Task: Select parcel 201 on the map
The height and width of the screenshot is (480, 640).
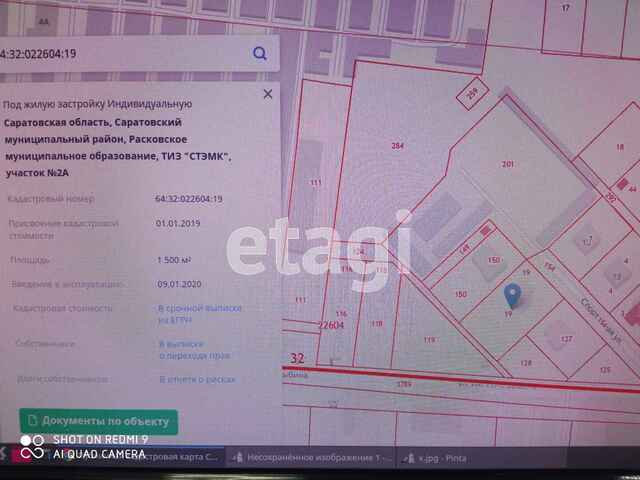Action: pos(507,164)
